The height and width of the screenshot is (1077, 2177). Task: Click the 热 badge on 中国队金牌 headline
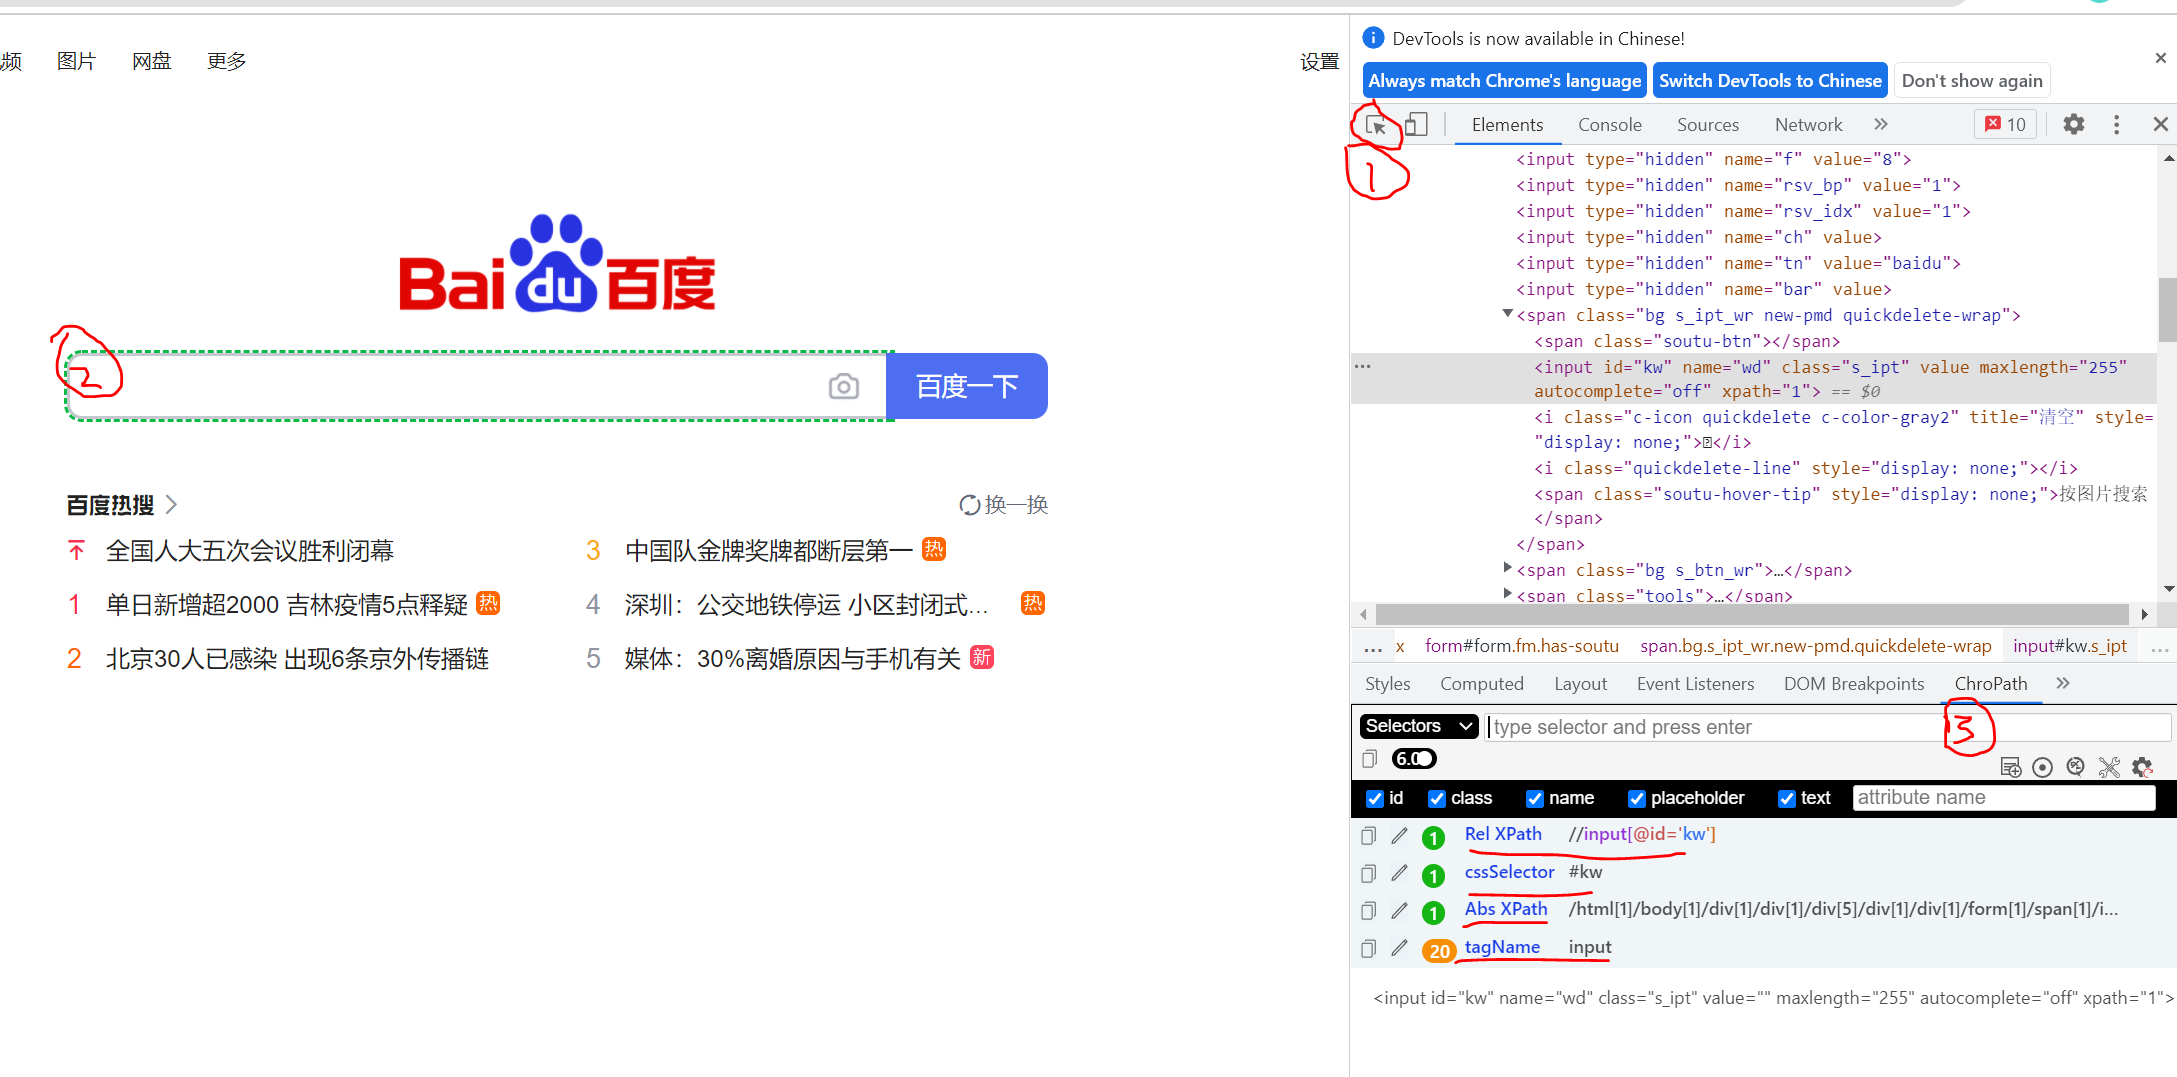tap(934, 549)
